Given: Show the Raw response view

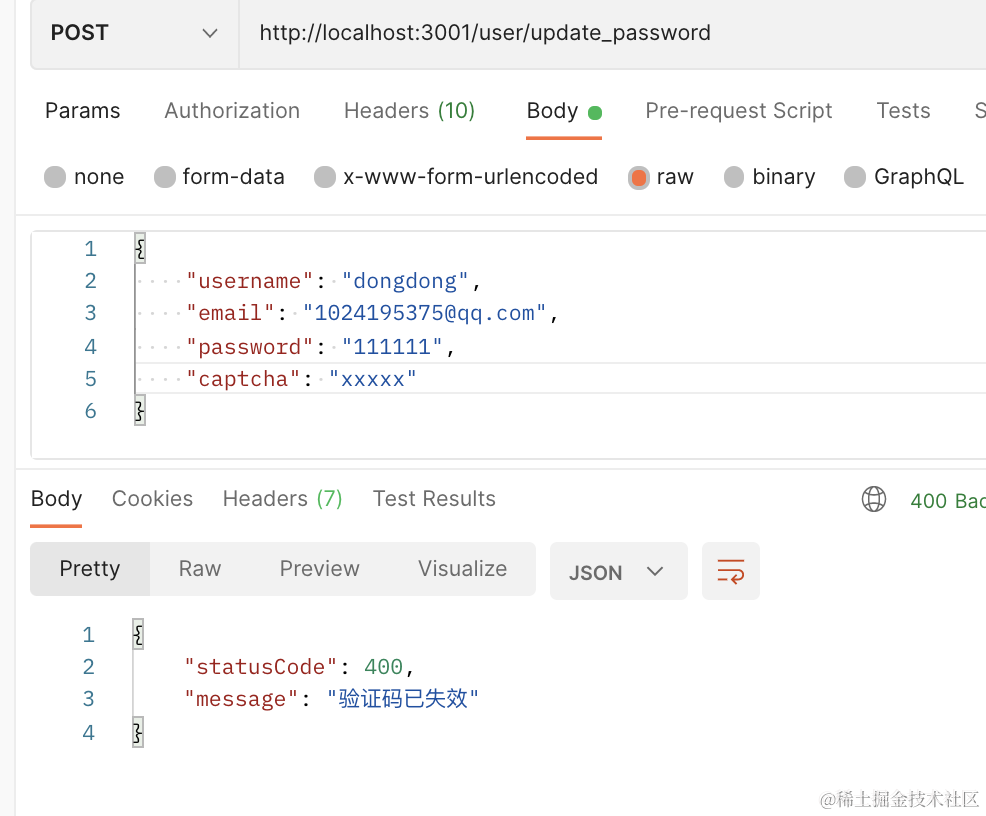Looking at the screenshot, I should pyautogui.click(x=200, y=569).
